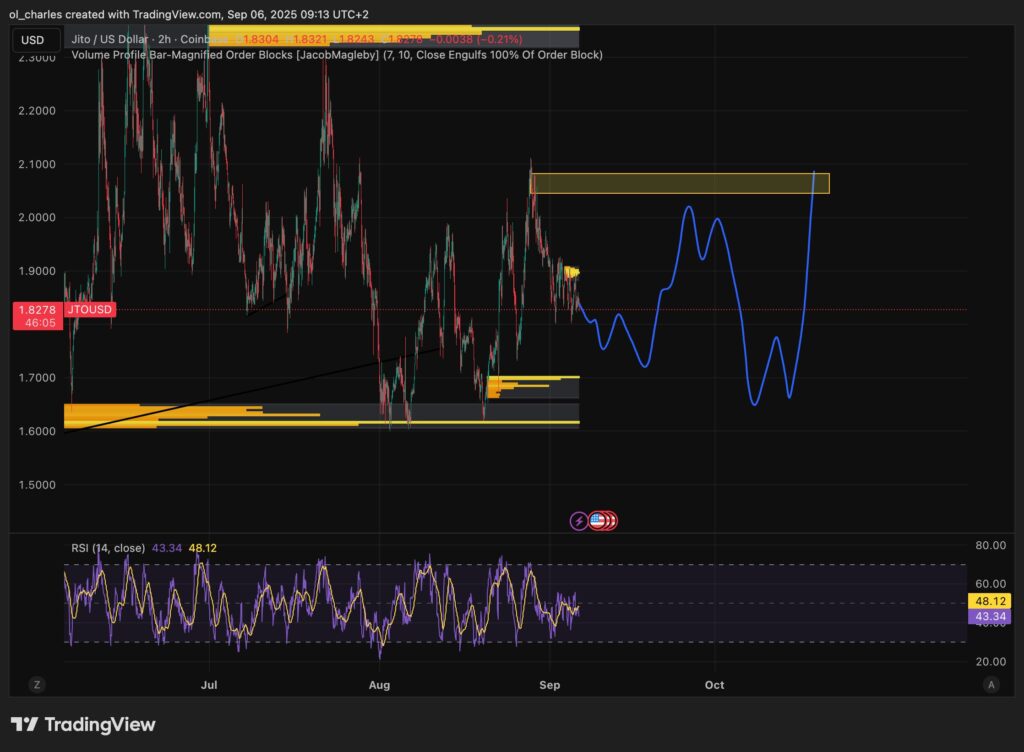Select the yellow resistance rectangle near 2.05
The width and height of the screenshot is (1024, 752).
(x=680, y=184)
